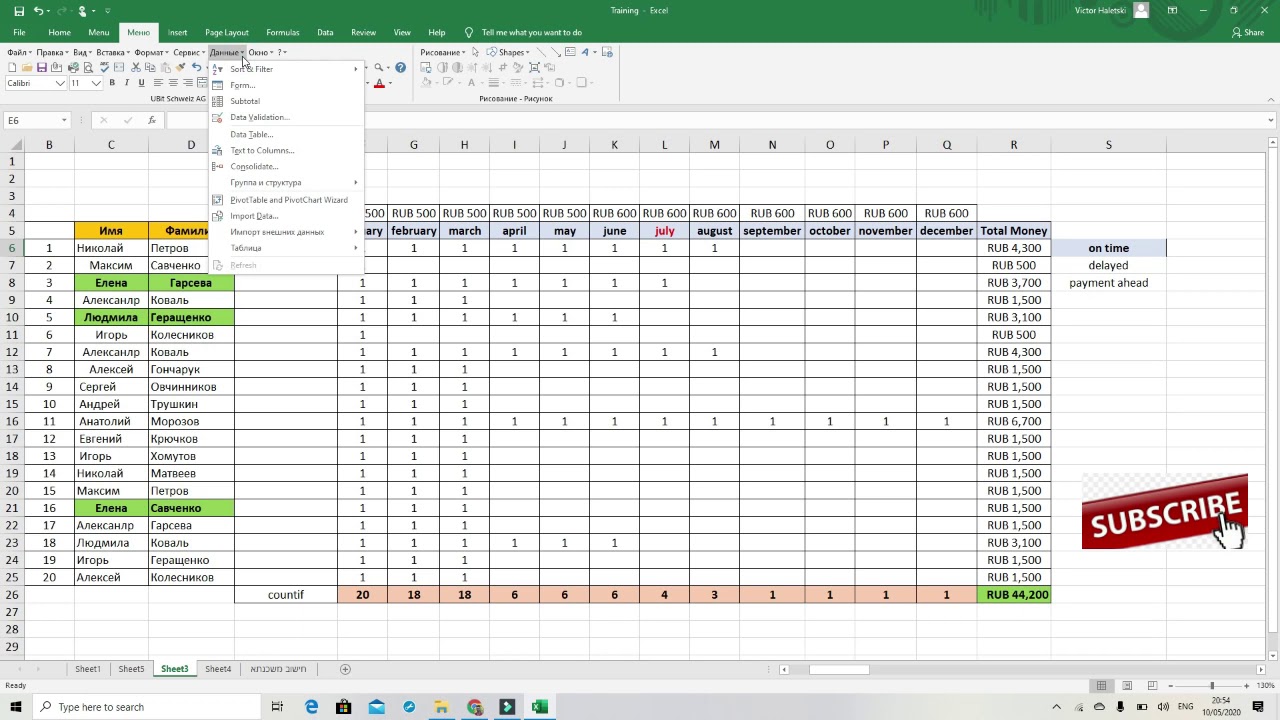
Task: Select Page Break Preview icon in status bar
Action: pos(1152,686)
